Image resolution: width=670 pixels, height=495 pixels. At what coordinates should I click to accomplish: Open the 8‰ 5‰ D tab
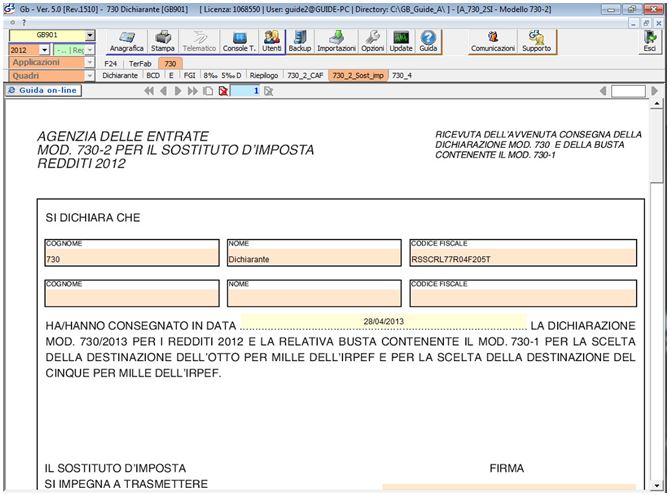pos(222,76)
